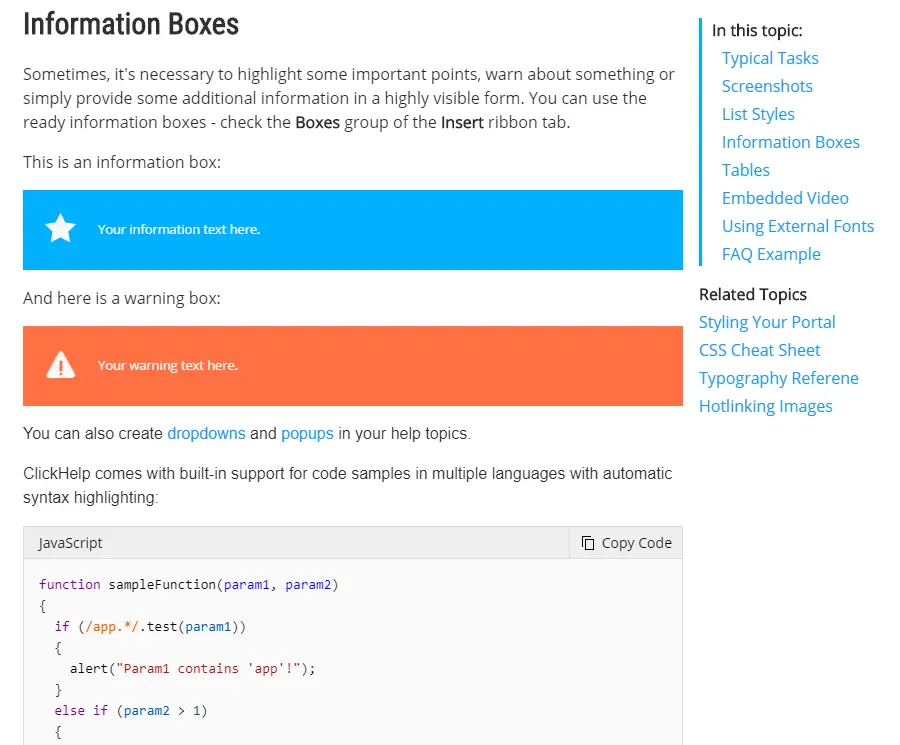Go to Using External Fonts
Viewport: 900px width, 745px height.
click(x=798, y=226)
